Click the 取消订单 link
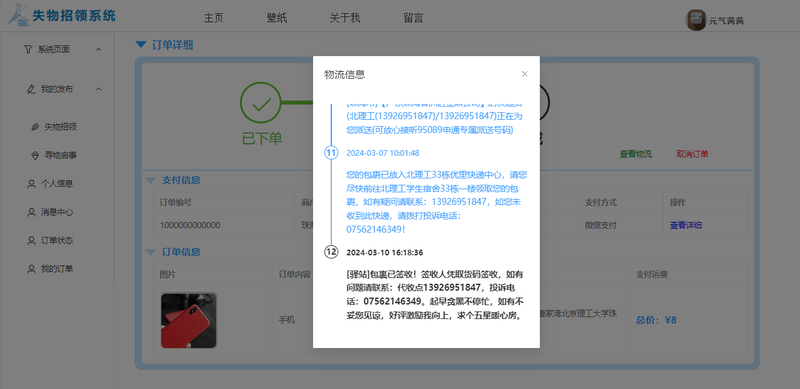Viewport: 800px width, 389px height. pos(692,154)
